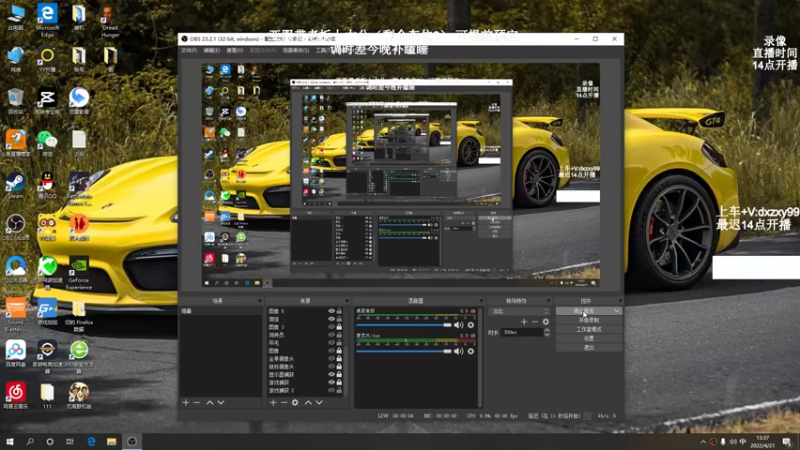
Task: Open the 麦克风/Aux audio settings gear
Action: (x=471, y=351)
